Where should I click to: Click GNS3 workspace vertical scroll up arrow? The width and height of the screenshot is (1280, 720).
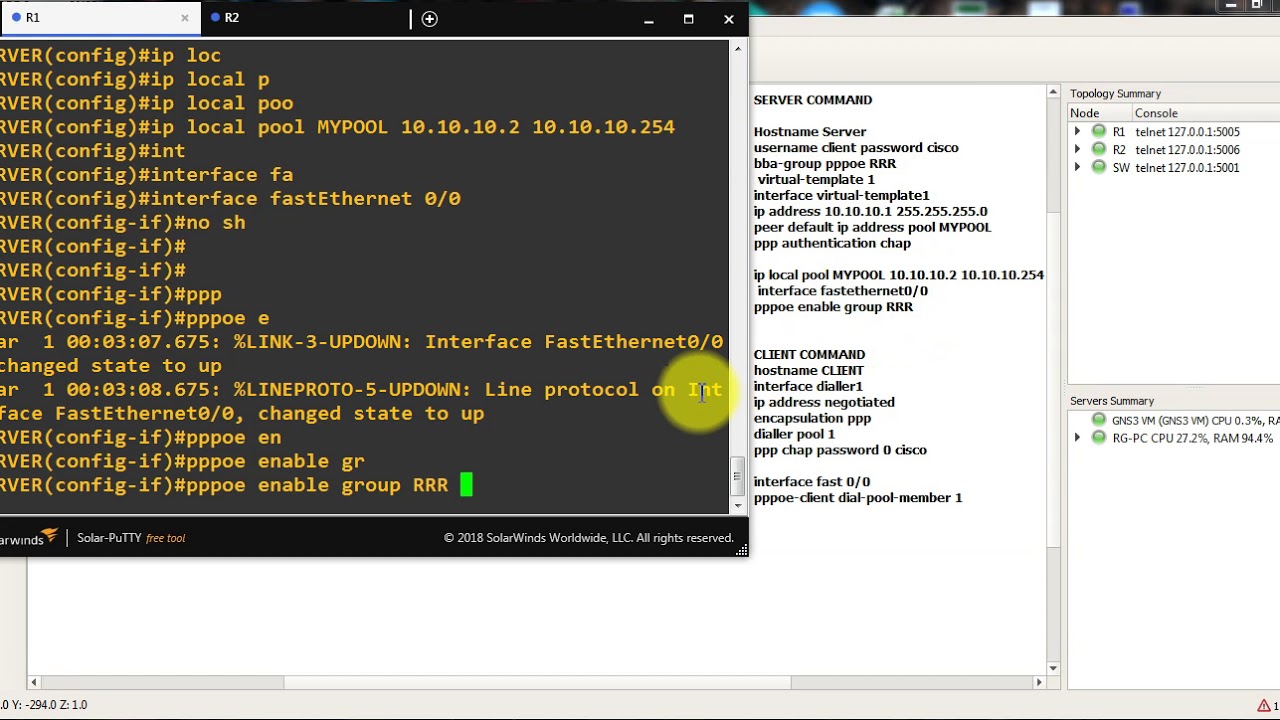click(1053, 92)
